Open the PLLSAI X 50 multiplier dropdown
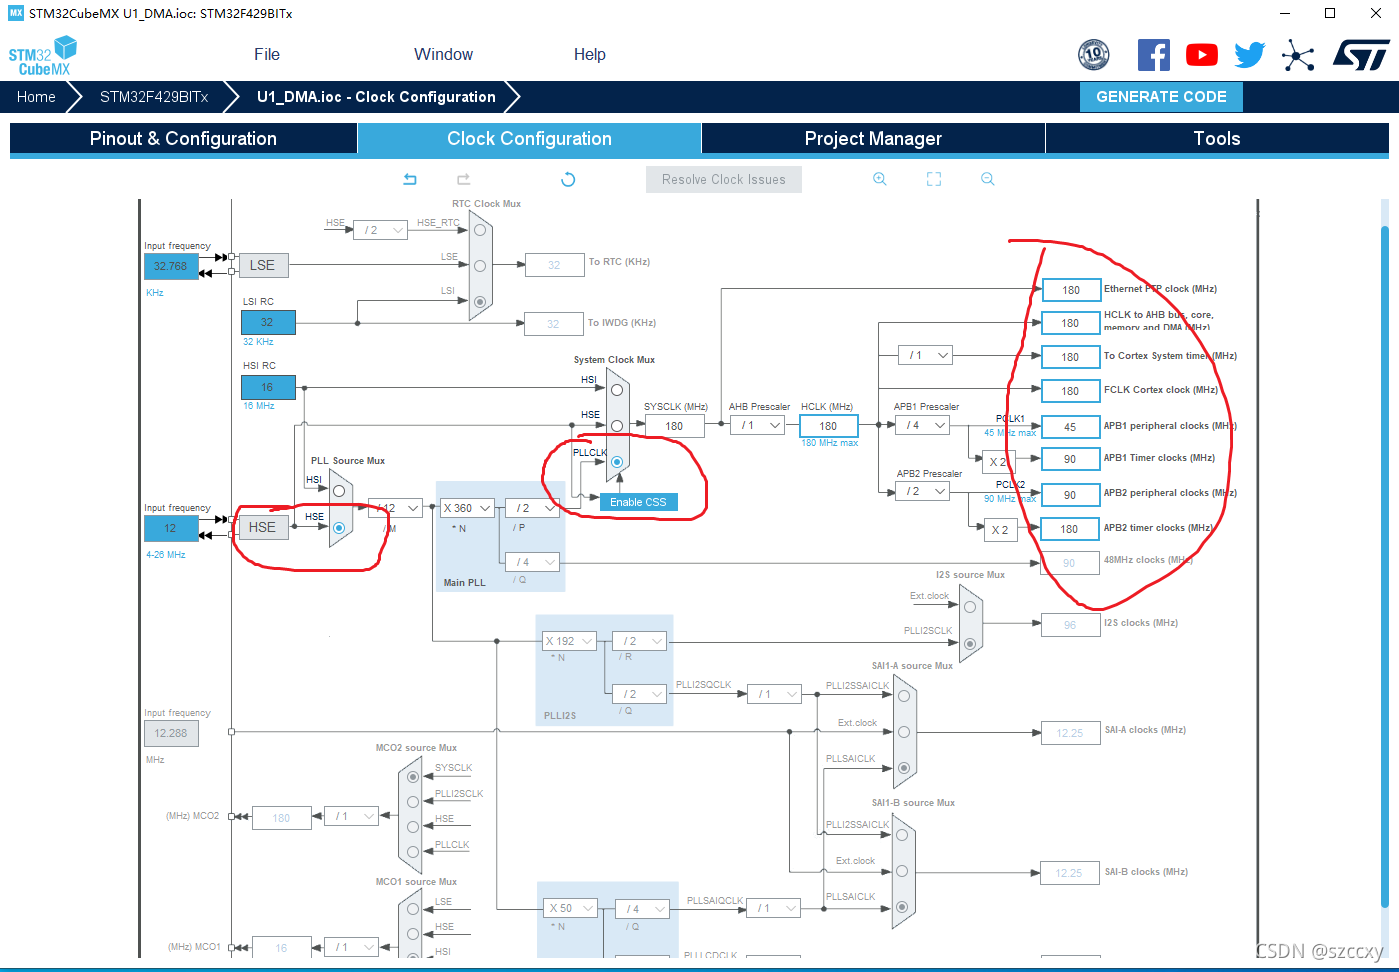This screenshot has width=1399, height=972. [x=570, y=908]
